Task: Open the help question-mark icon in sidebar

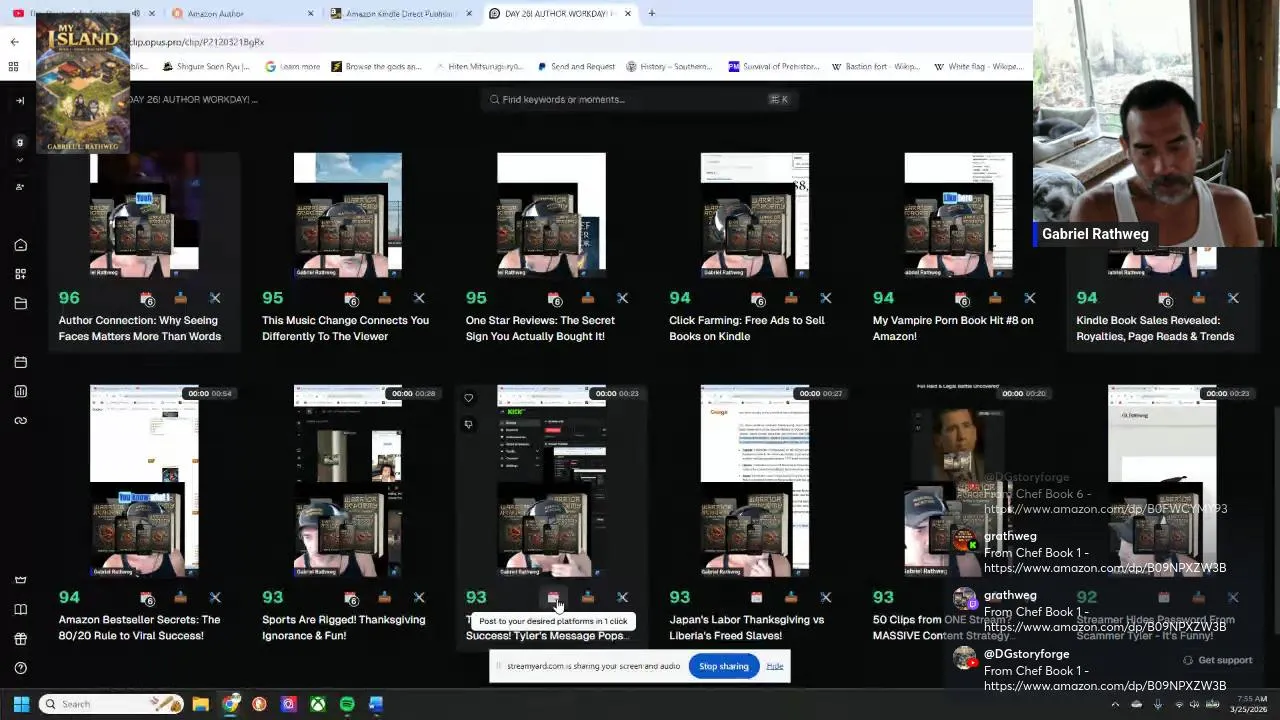Action: click(20, 668)
